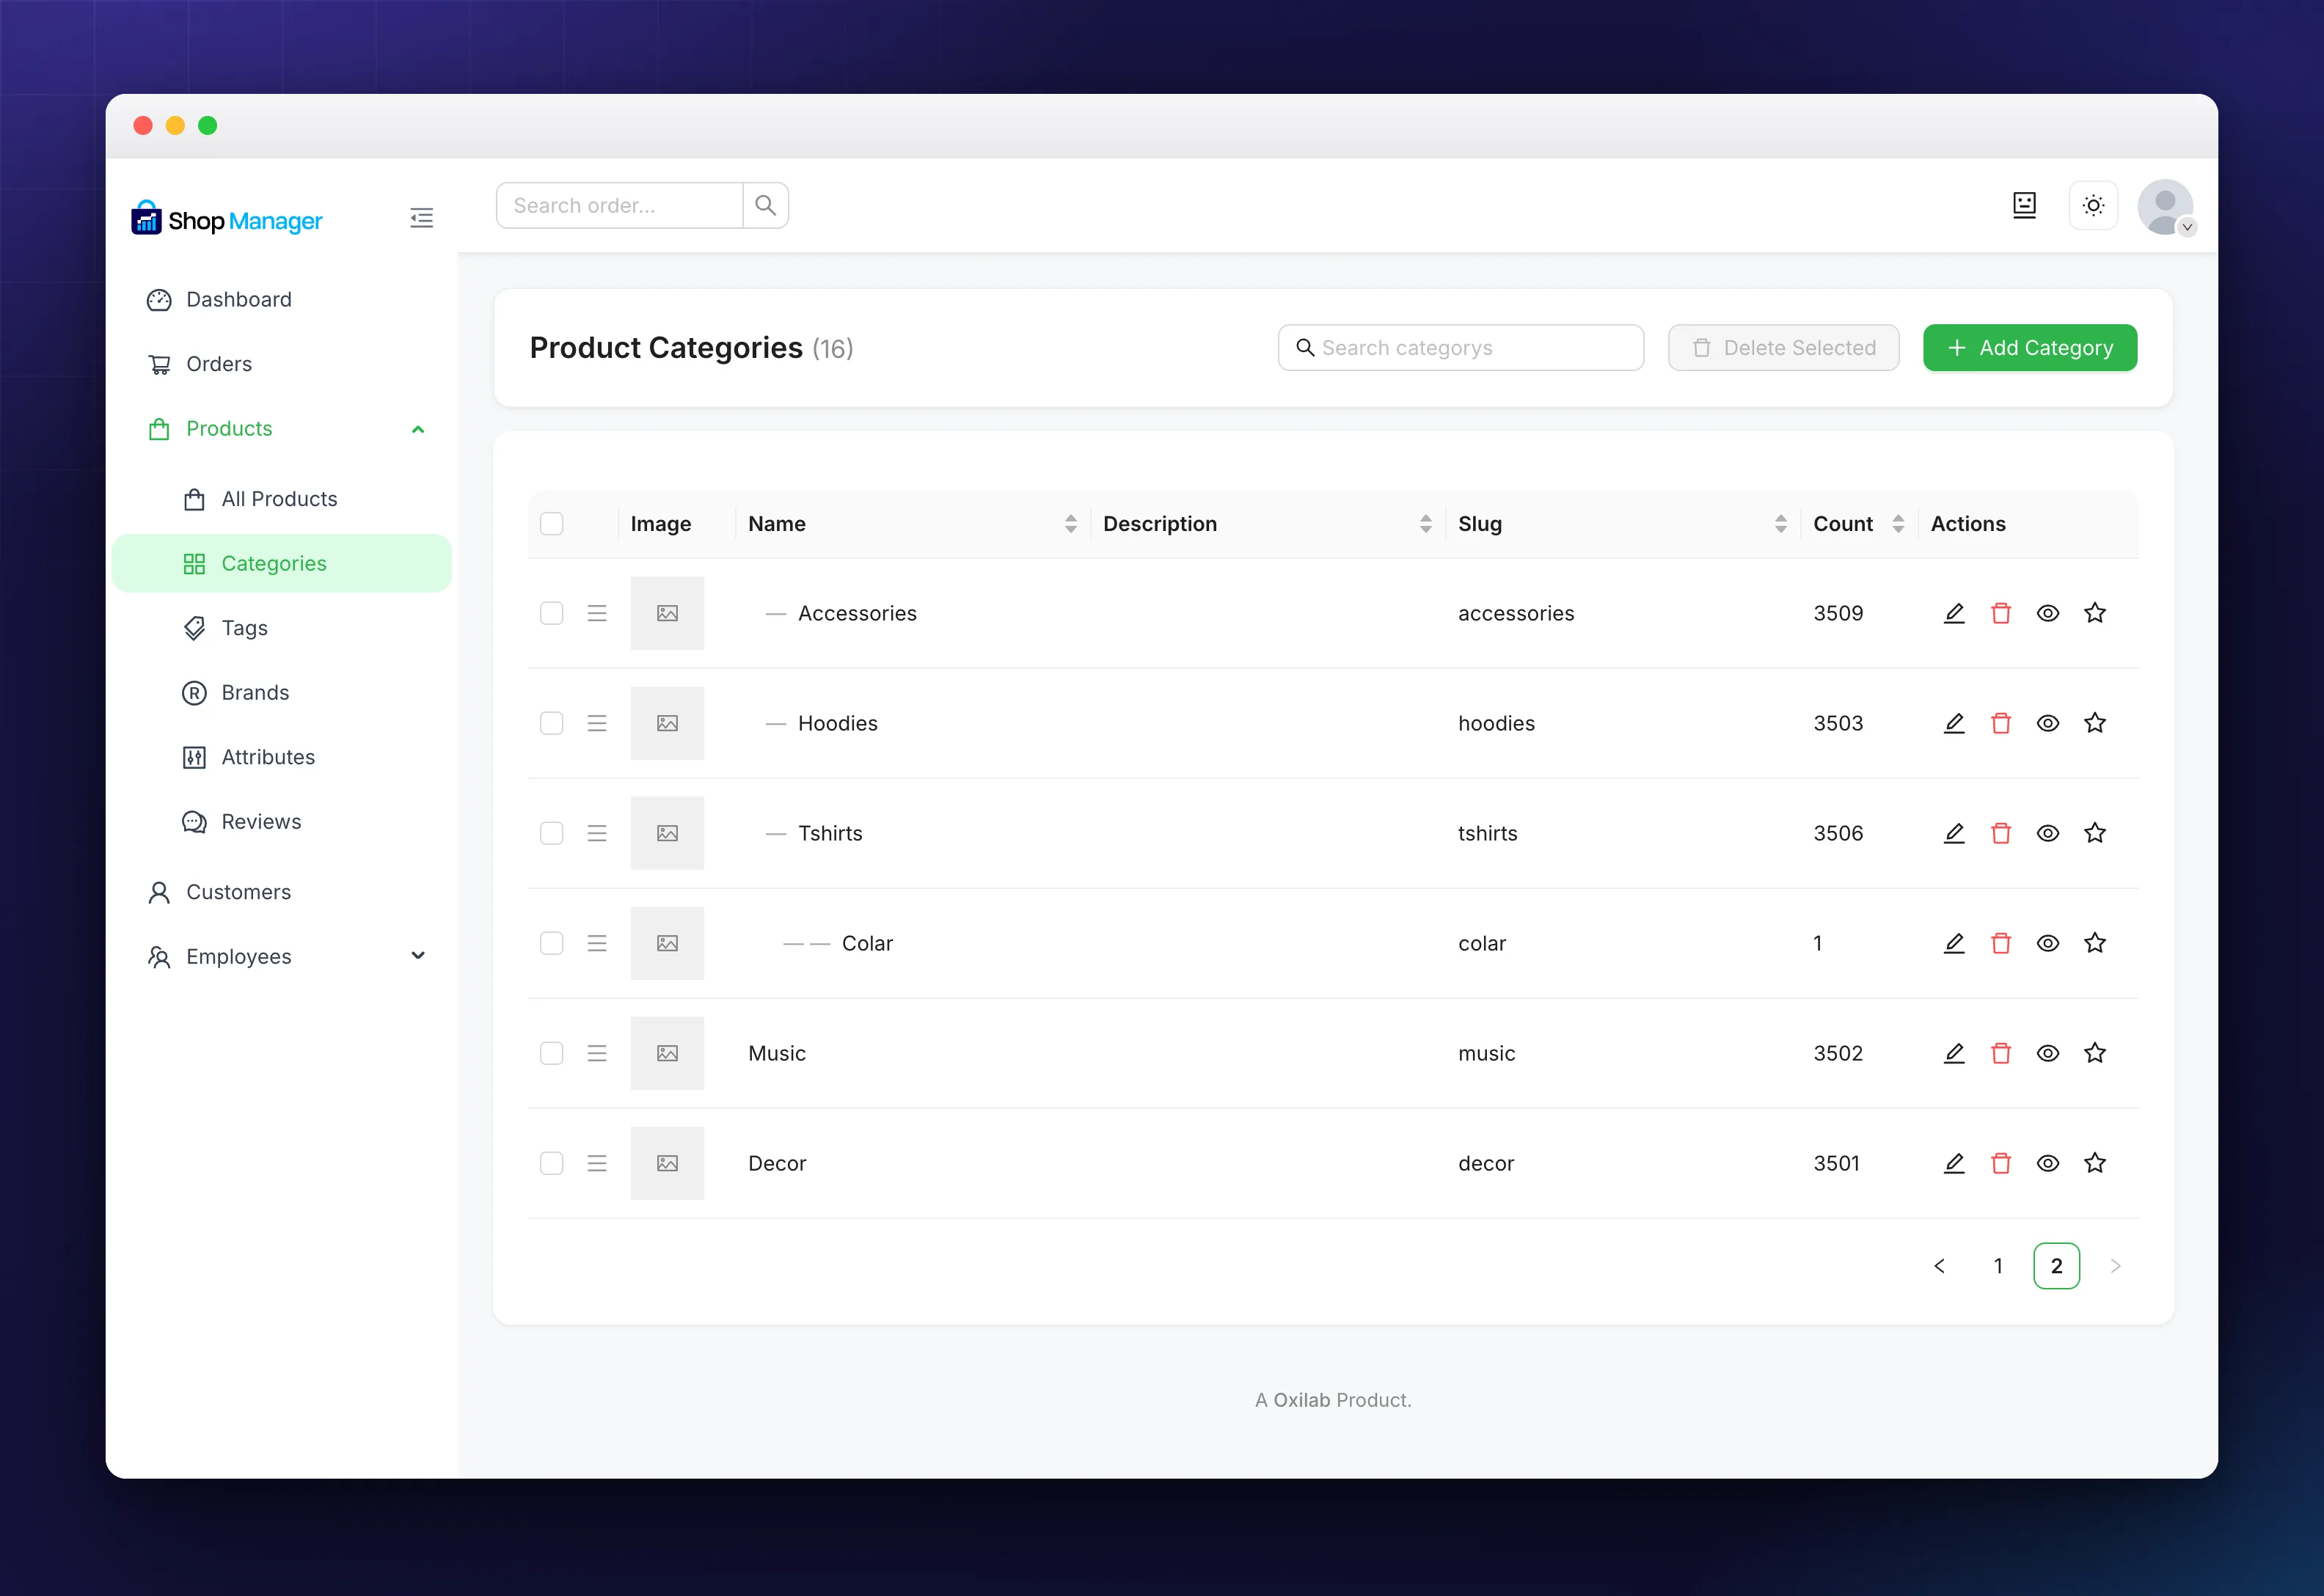View the Tshirts category with the eye icon
Screen dimensions: 2324x1596
click(2048, 833)
